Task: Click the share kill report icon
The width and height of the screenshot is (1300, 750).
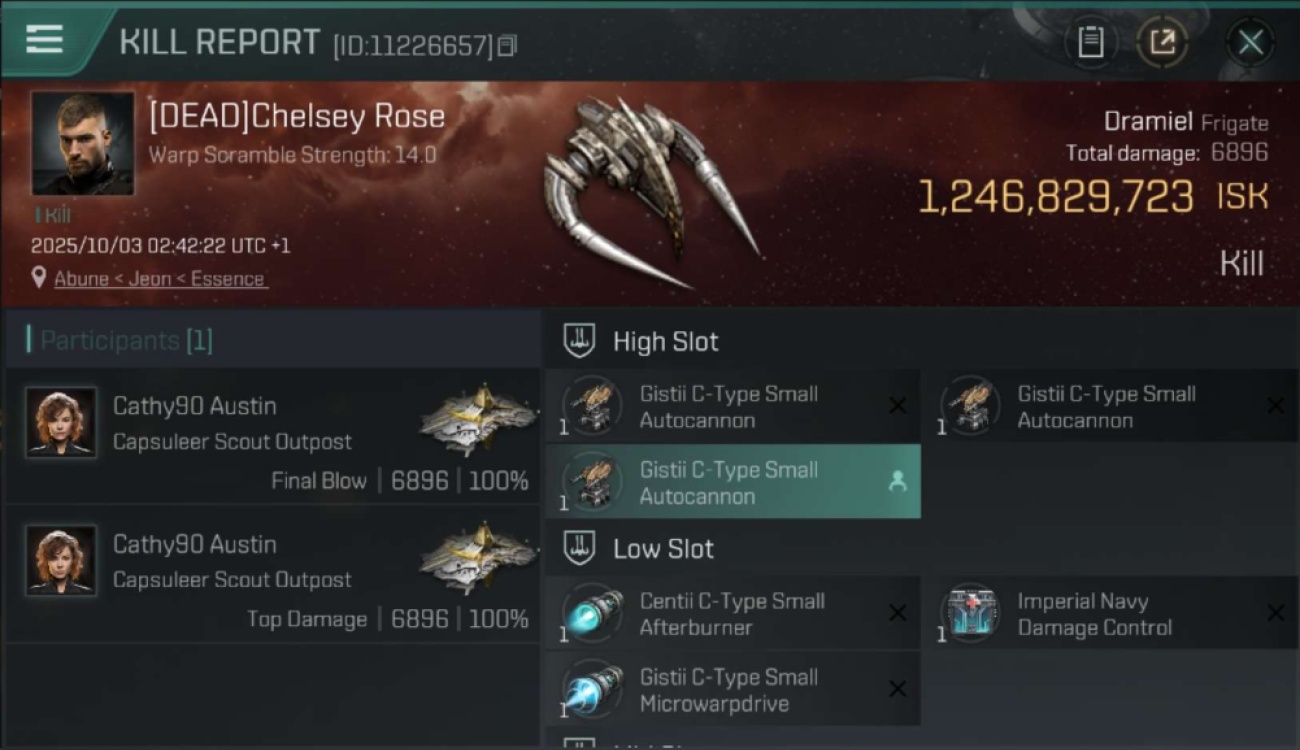Action: click(x=1162, y=42)
